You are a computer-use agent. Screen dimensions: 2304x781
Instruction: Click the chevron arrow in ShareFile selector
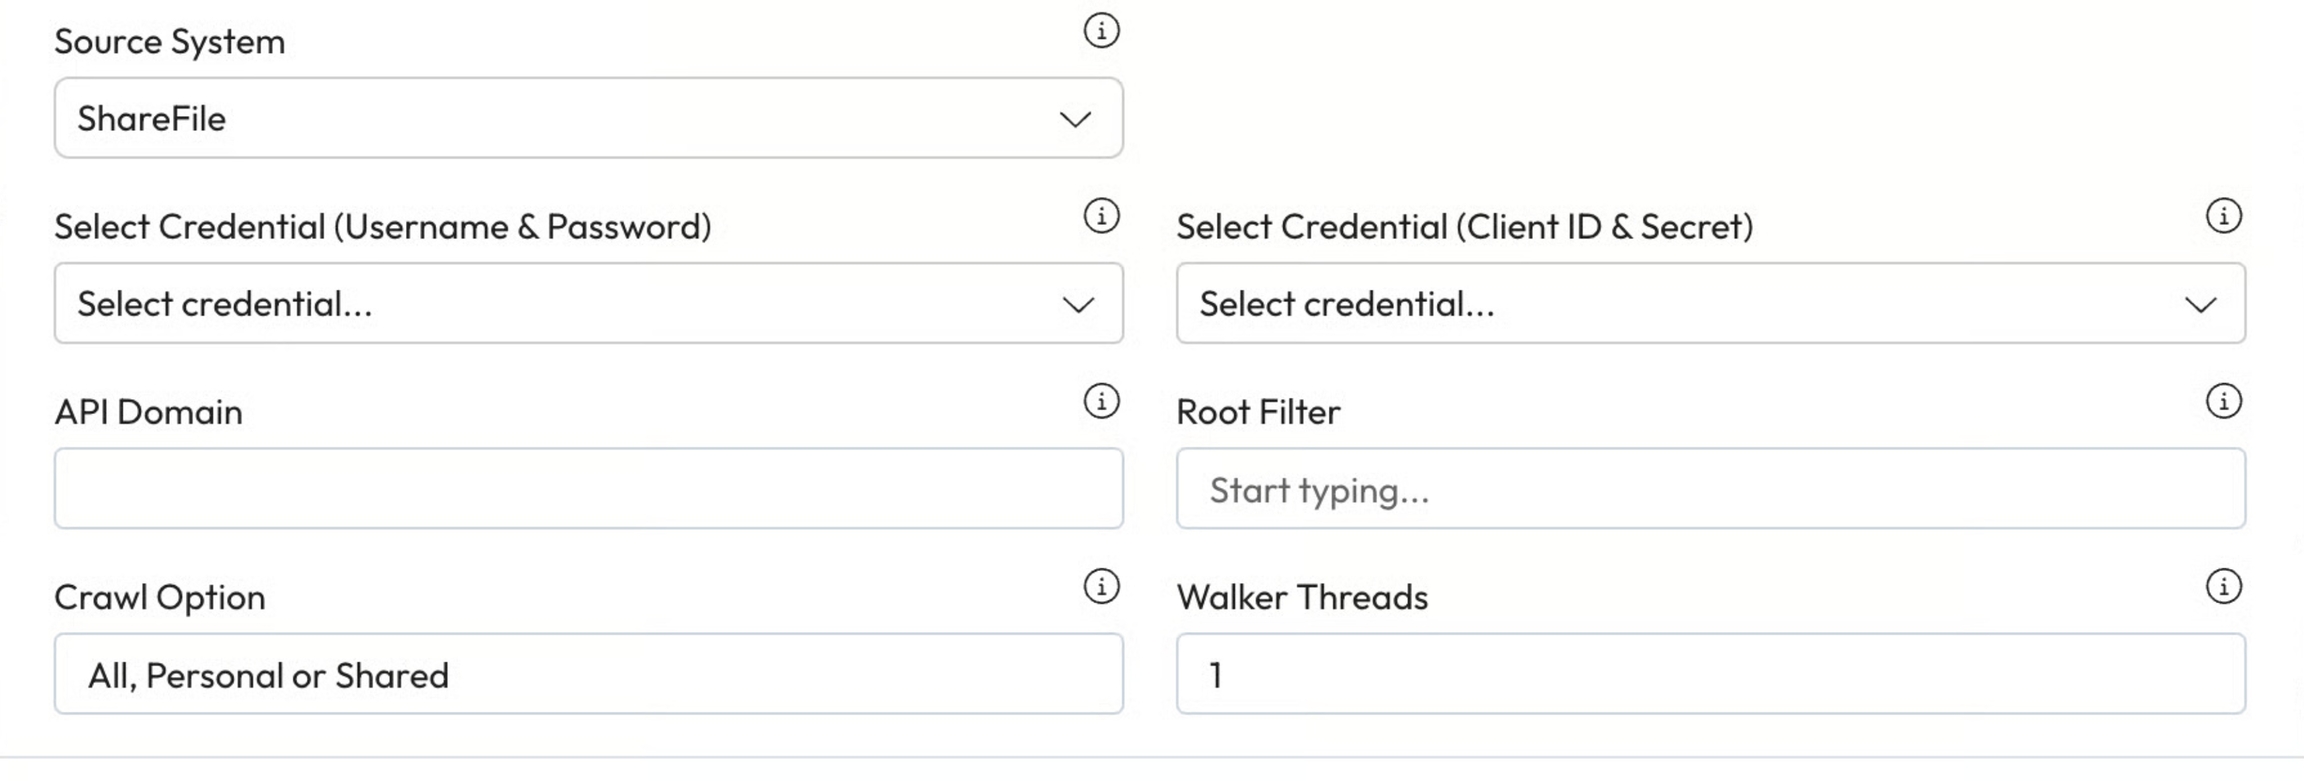[x=1075, y=120]
